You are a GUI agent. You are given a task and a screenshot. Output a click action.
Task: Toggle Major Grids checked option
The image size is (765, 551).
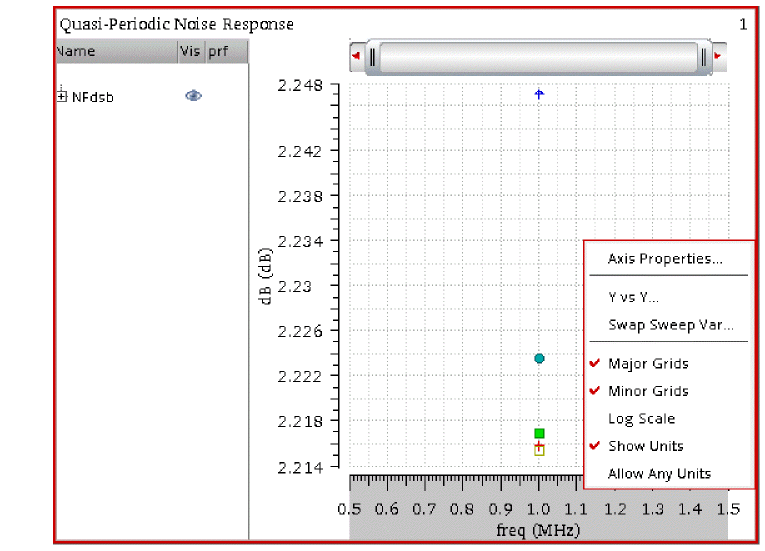tap(648, 364)
